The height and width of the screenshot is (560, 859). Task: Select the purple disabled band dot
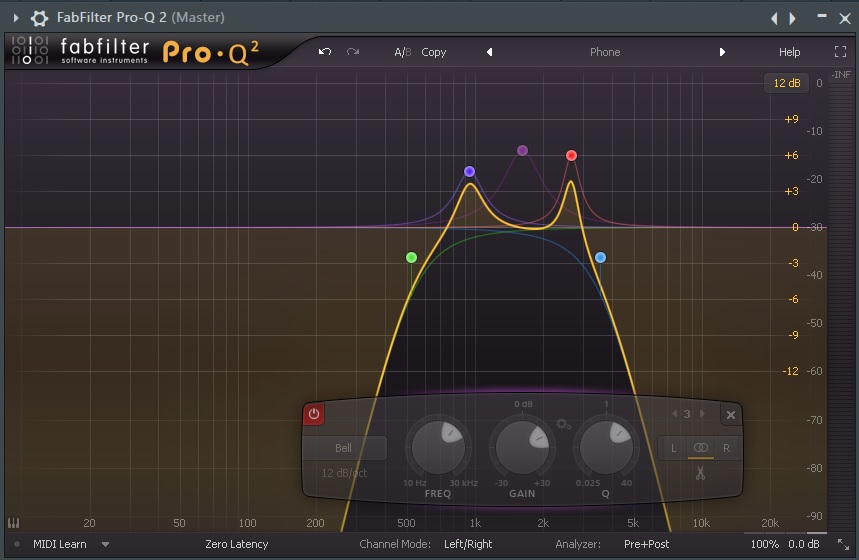[522, 150]
